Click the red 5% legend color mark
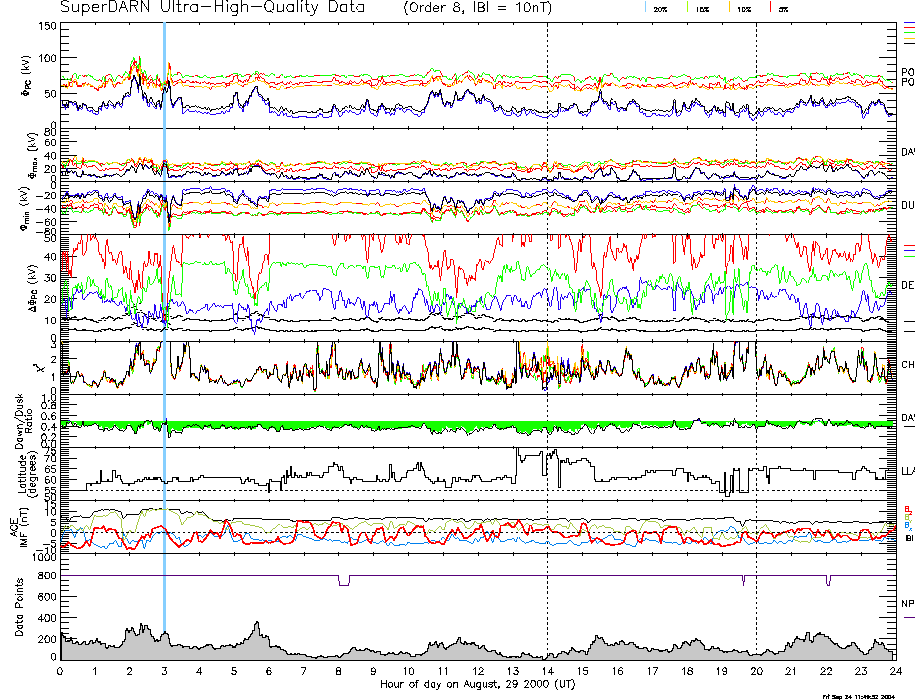Screen dimensions: 915x700 771,7
